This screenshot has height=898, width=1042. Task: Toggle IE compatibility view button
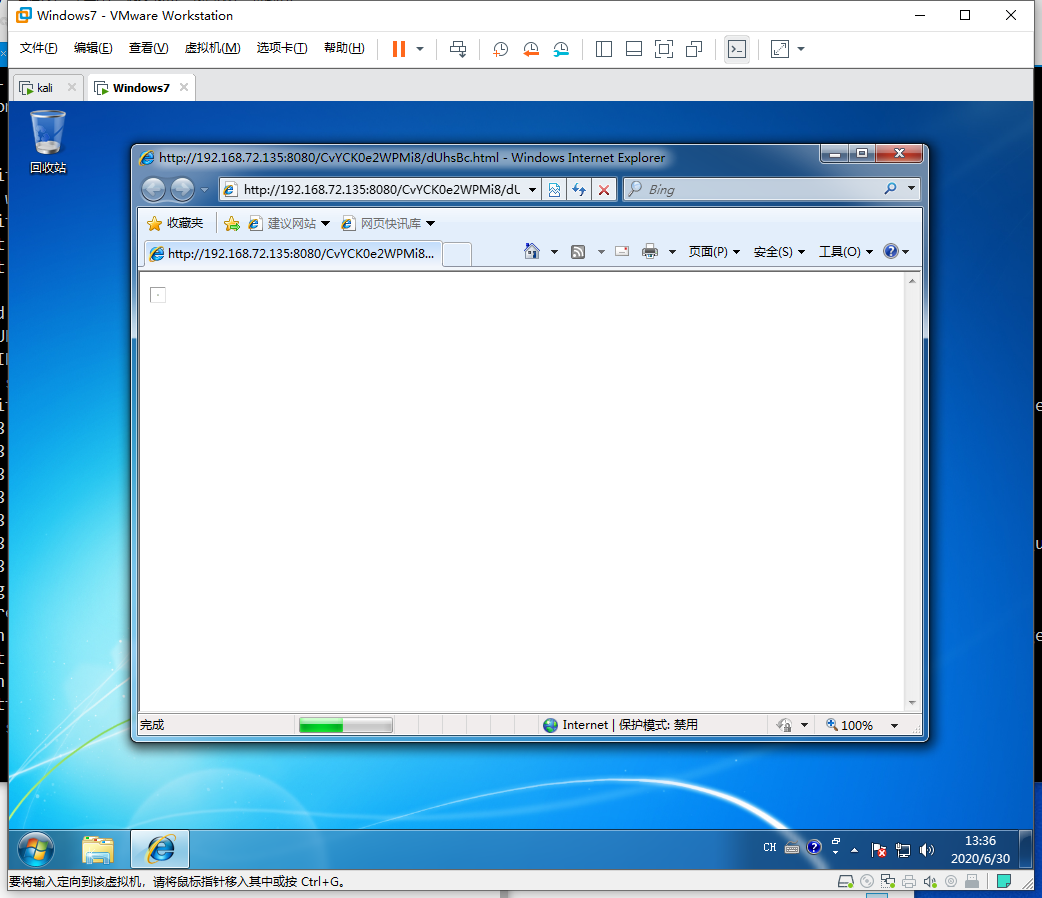554,190
